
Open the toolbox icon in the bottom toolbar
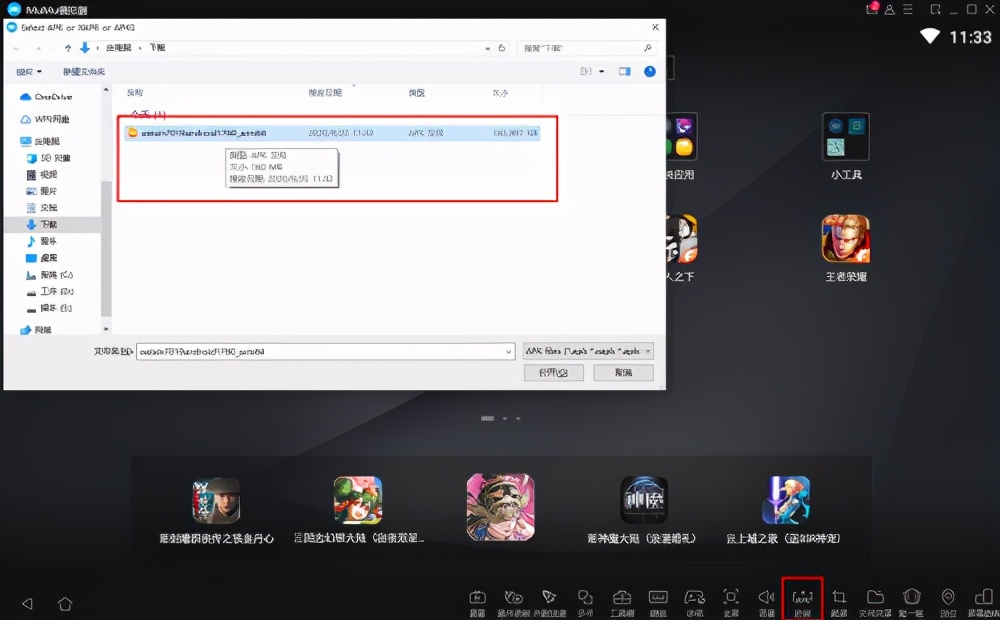tap(622, 597)
